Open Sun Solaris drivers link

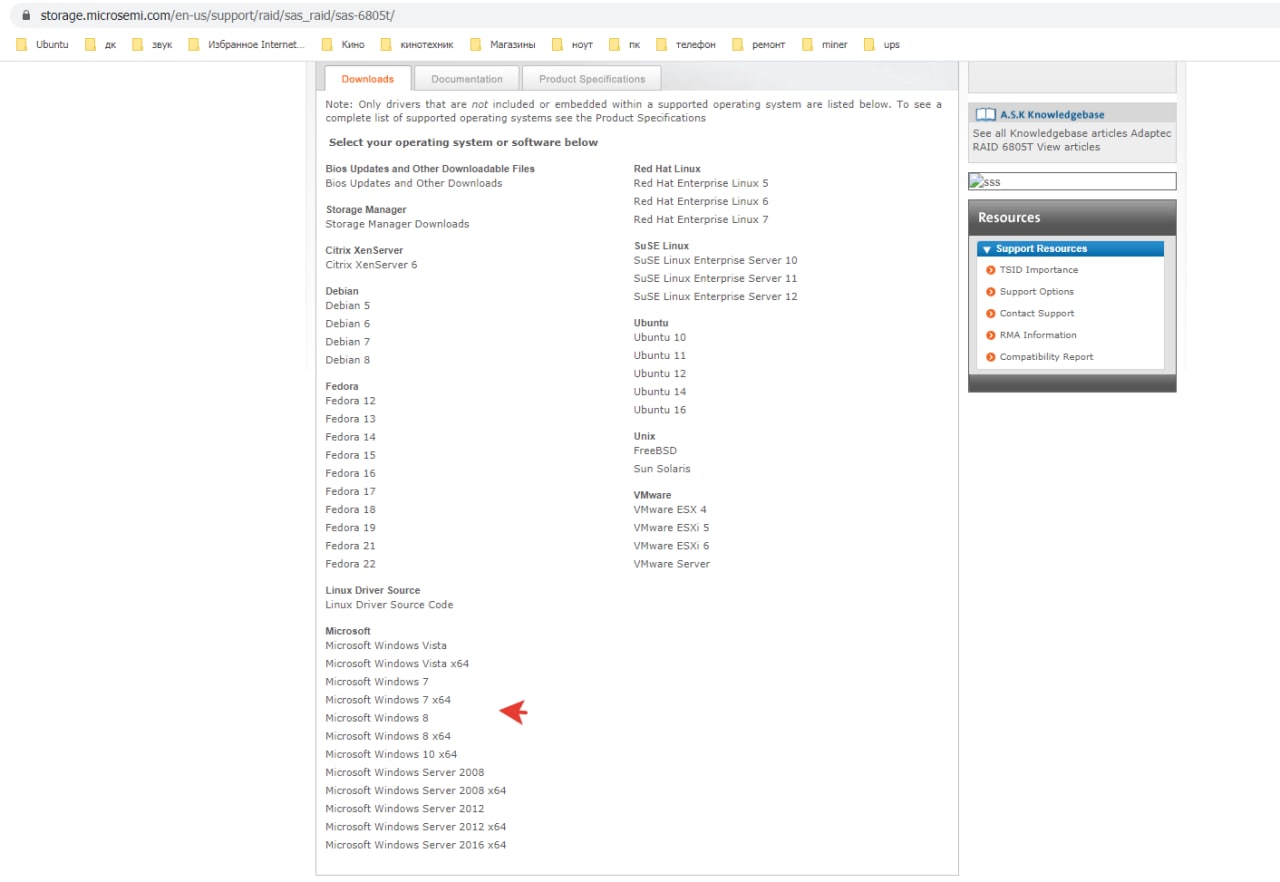pyautogui.click(x=662, y=469)
